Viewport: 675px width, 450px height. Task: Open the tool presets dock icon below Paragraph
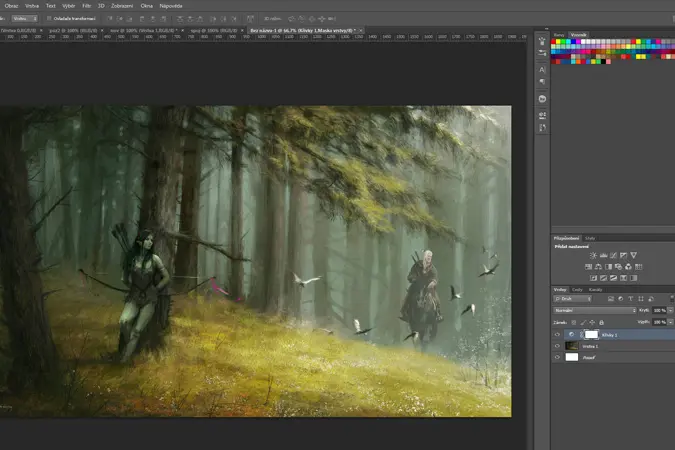pos(542,99)
